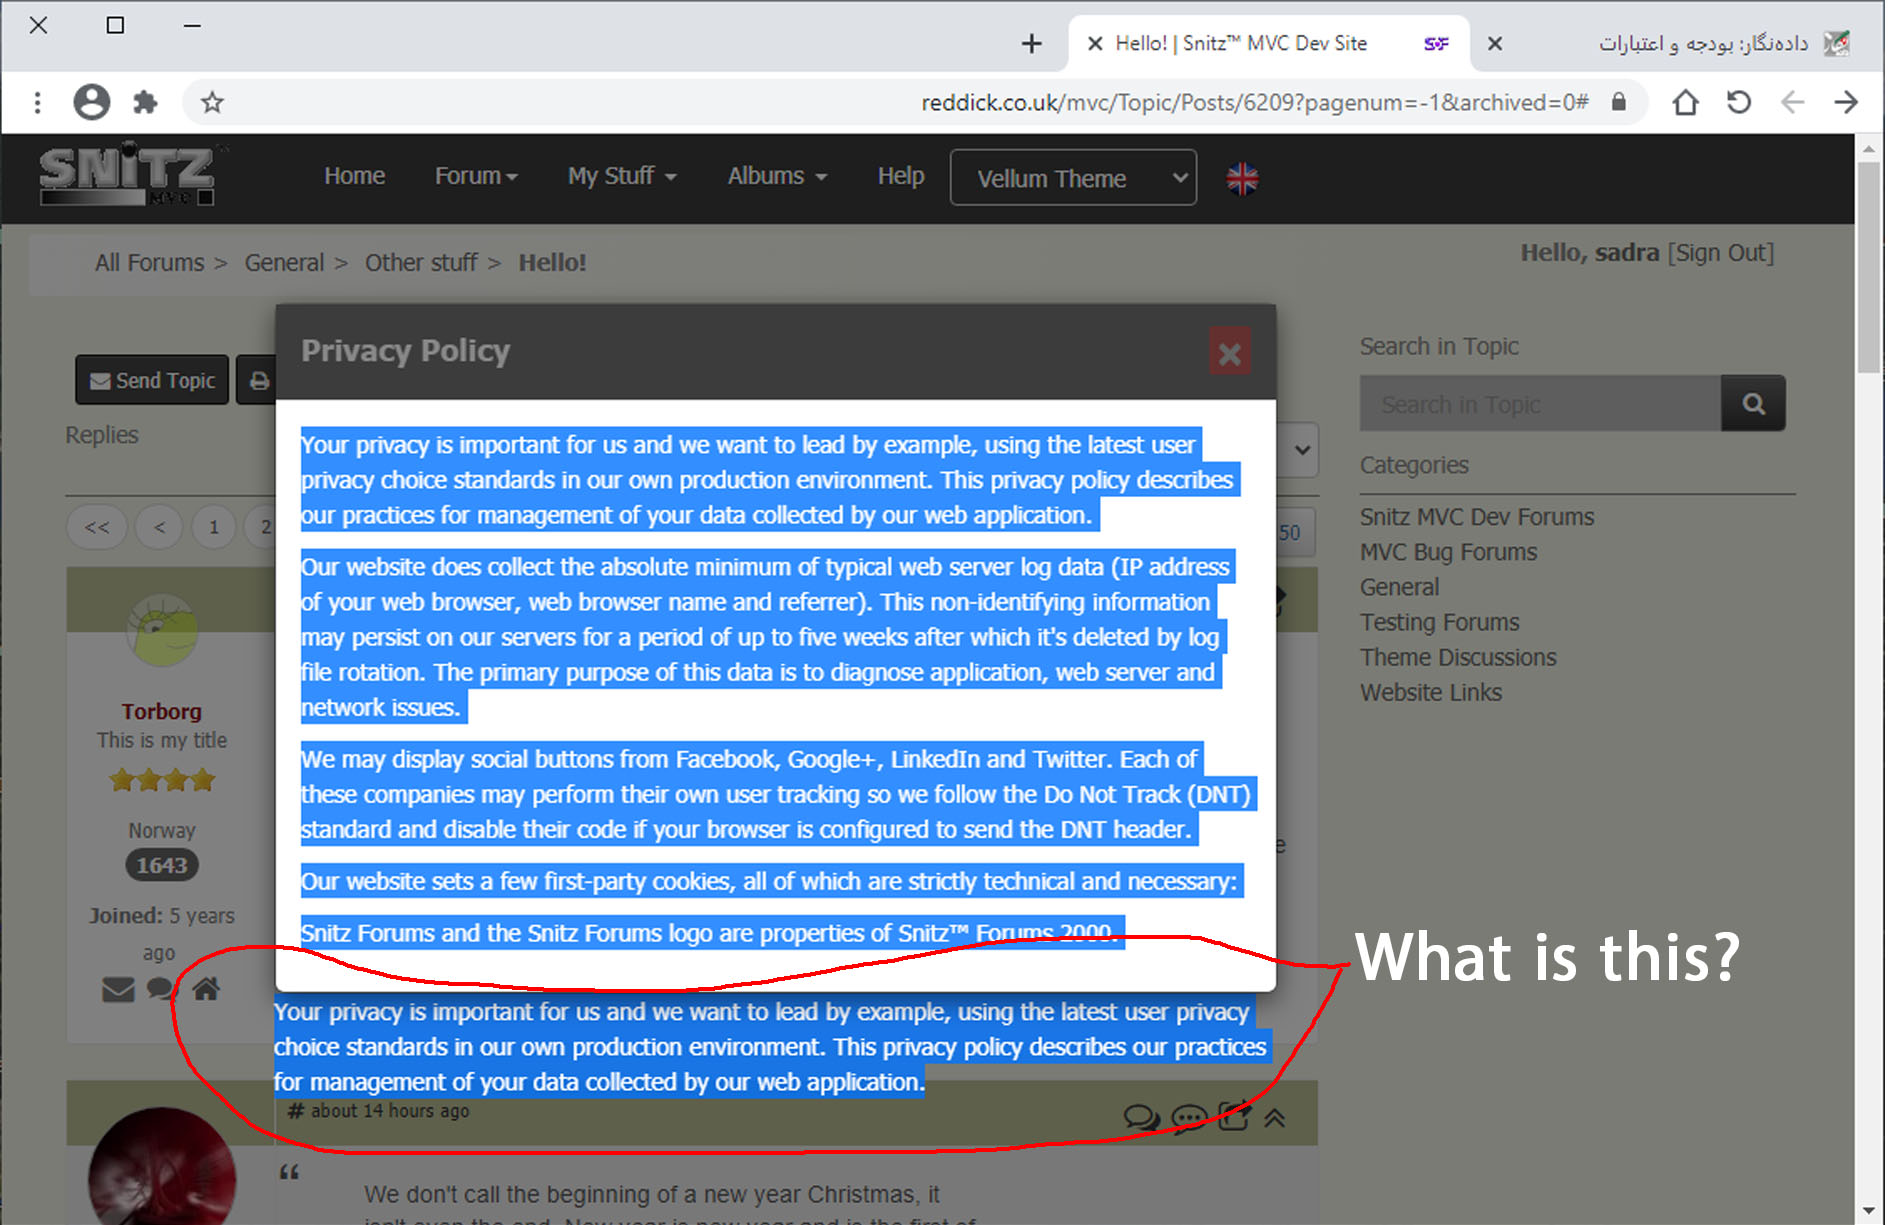Expand the My Stuff menu

click(622, 176)
